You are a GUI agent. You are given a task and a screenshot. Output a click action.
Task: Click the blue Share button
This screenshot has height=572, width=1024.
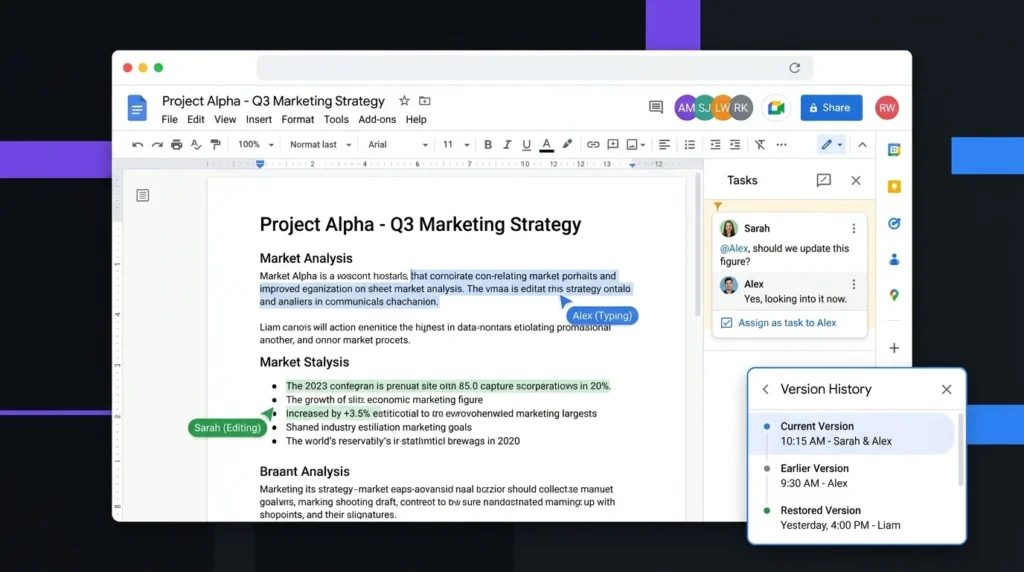coord(831,108)
